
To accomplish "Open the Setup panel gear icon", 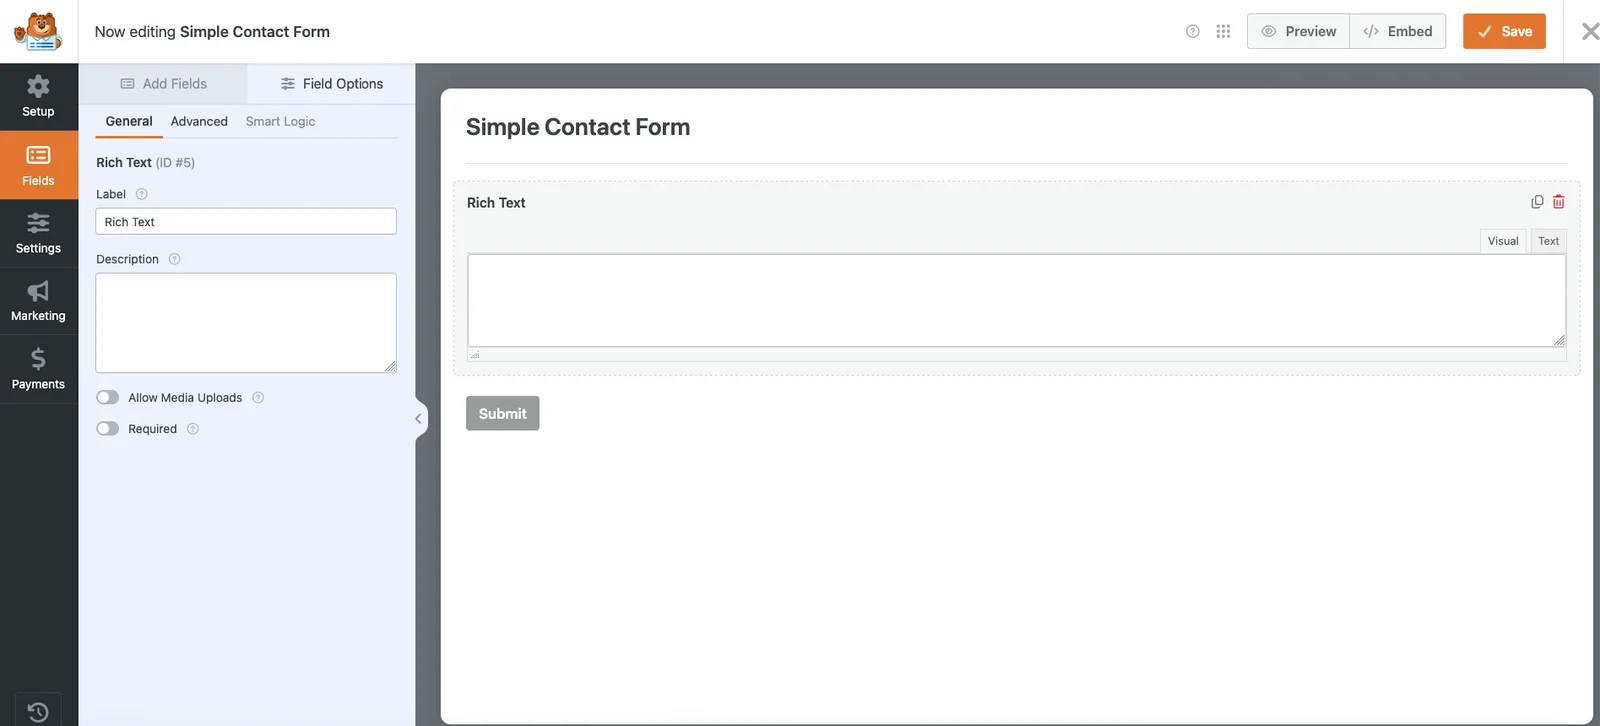I will coord(38,87).
